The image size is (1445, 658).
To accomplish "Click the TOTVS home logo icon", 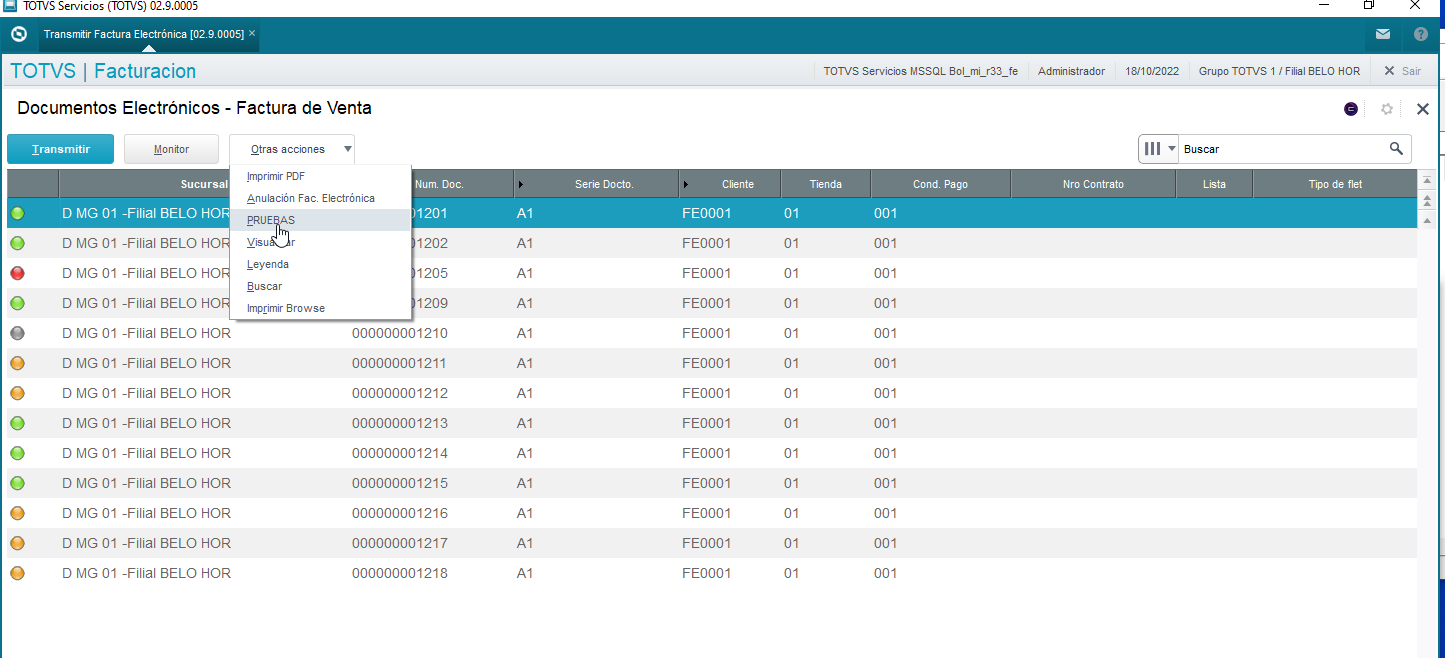I will (x=18, y=34).
